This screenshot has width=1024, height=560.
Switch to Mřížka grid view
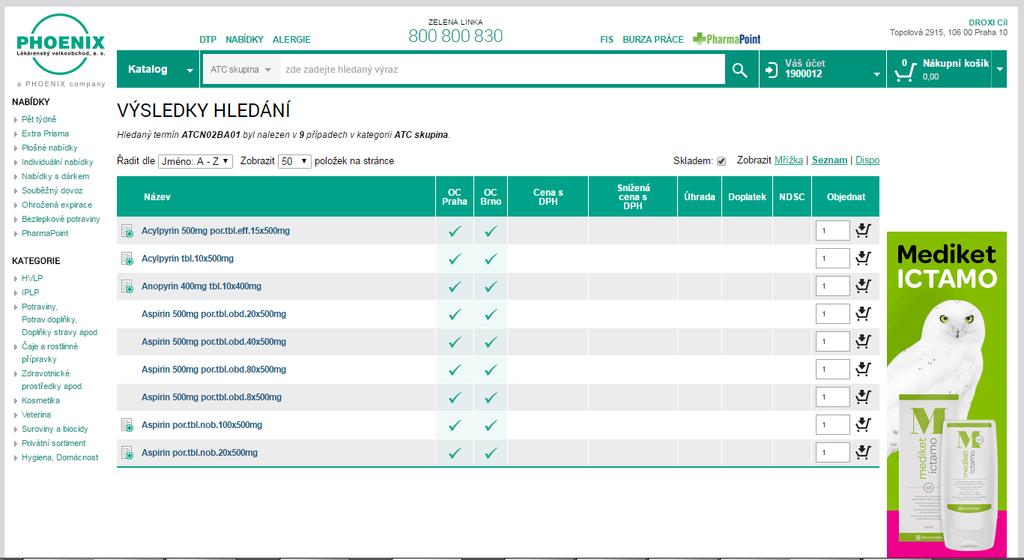tap(788, 160)
